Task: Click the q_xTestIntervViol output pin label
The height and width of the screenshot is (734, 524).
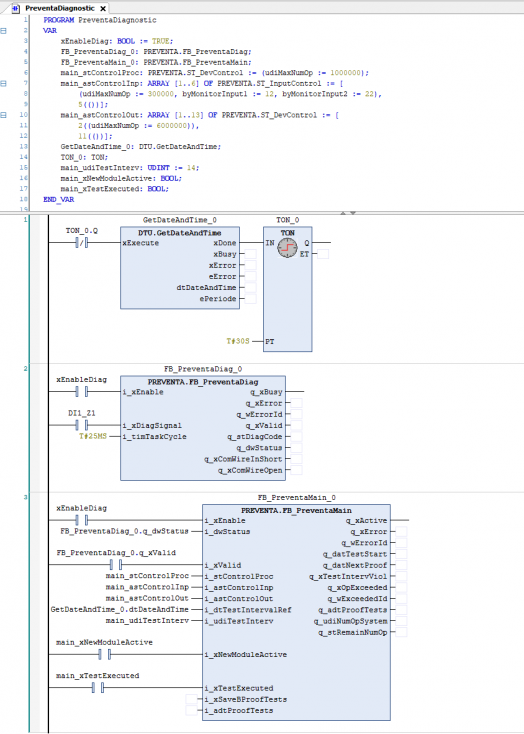Action: coord(348,576)
